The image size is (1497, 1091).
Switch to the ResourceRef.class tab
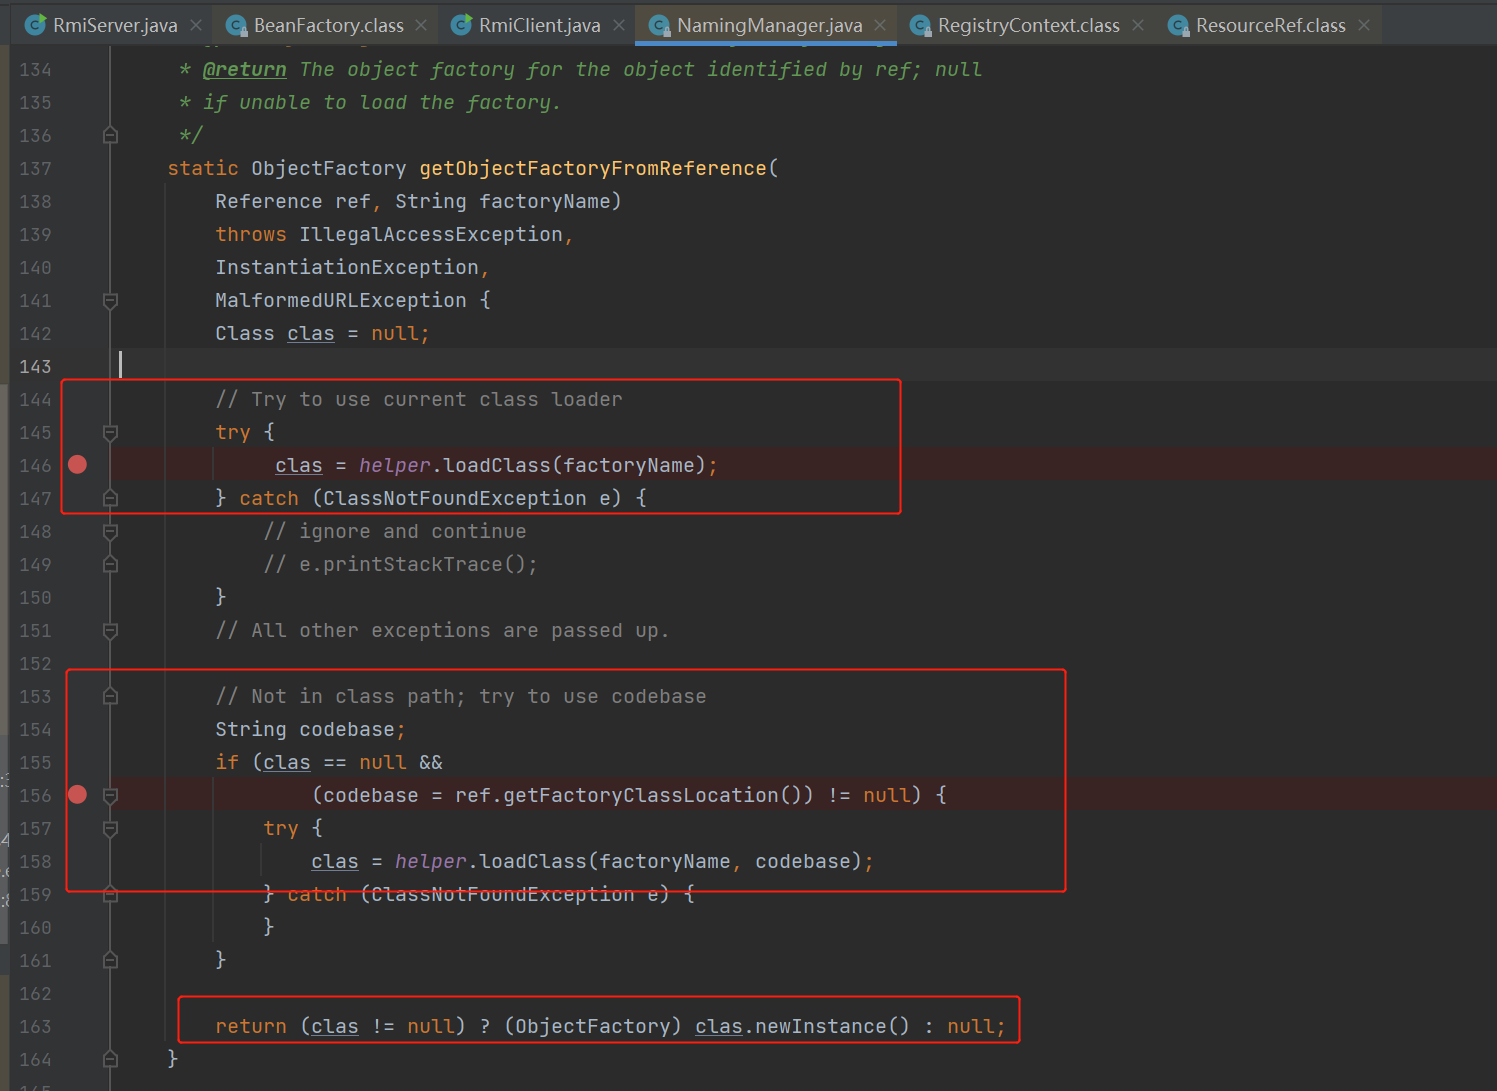coord(1270,25)
